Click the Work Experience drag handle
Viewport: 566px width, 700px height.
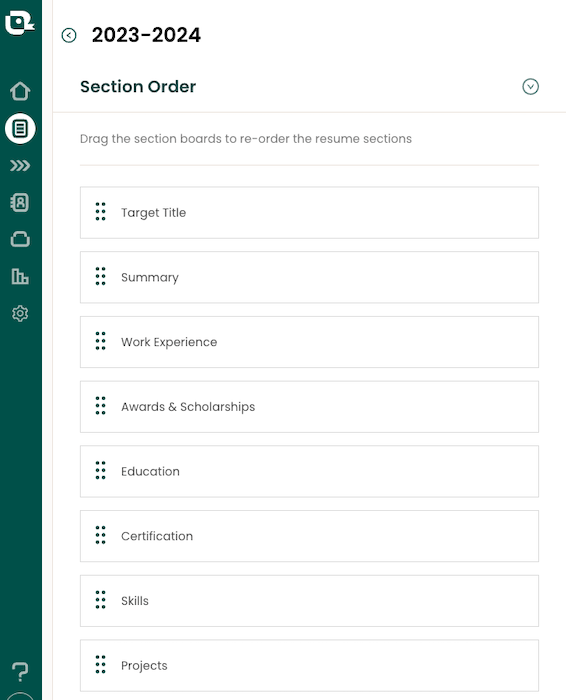100,341
